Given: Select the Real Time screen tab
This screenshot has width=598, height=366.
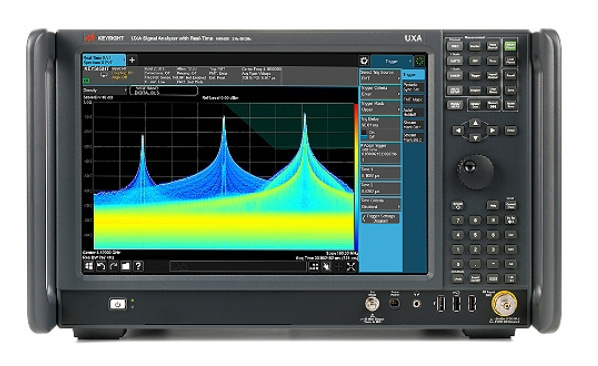Looking at the screenshot, I should 104,60.
